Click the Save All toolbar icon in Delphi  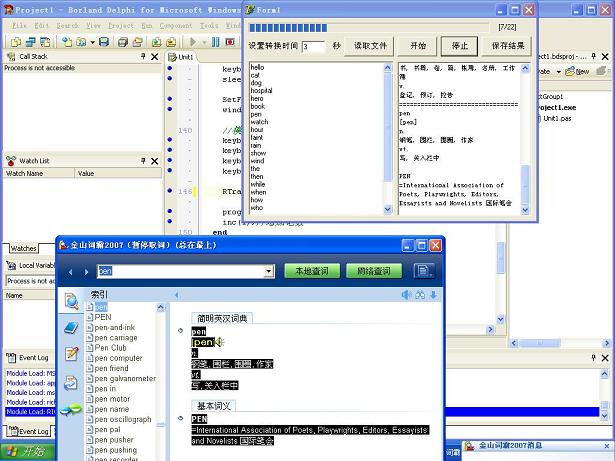click(x=123, y=42)
